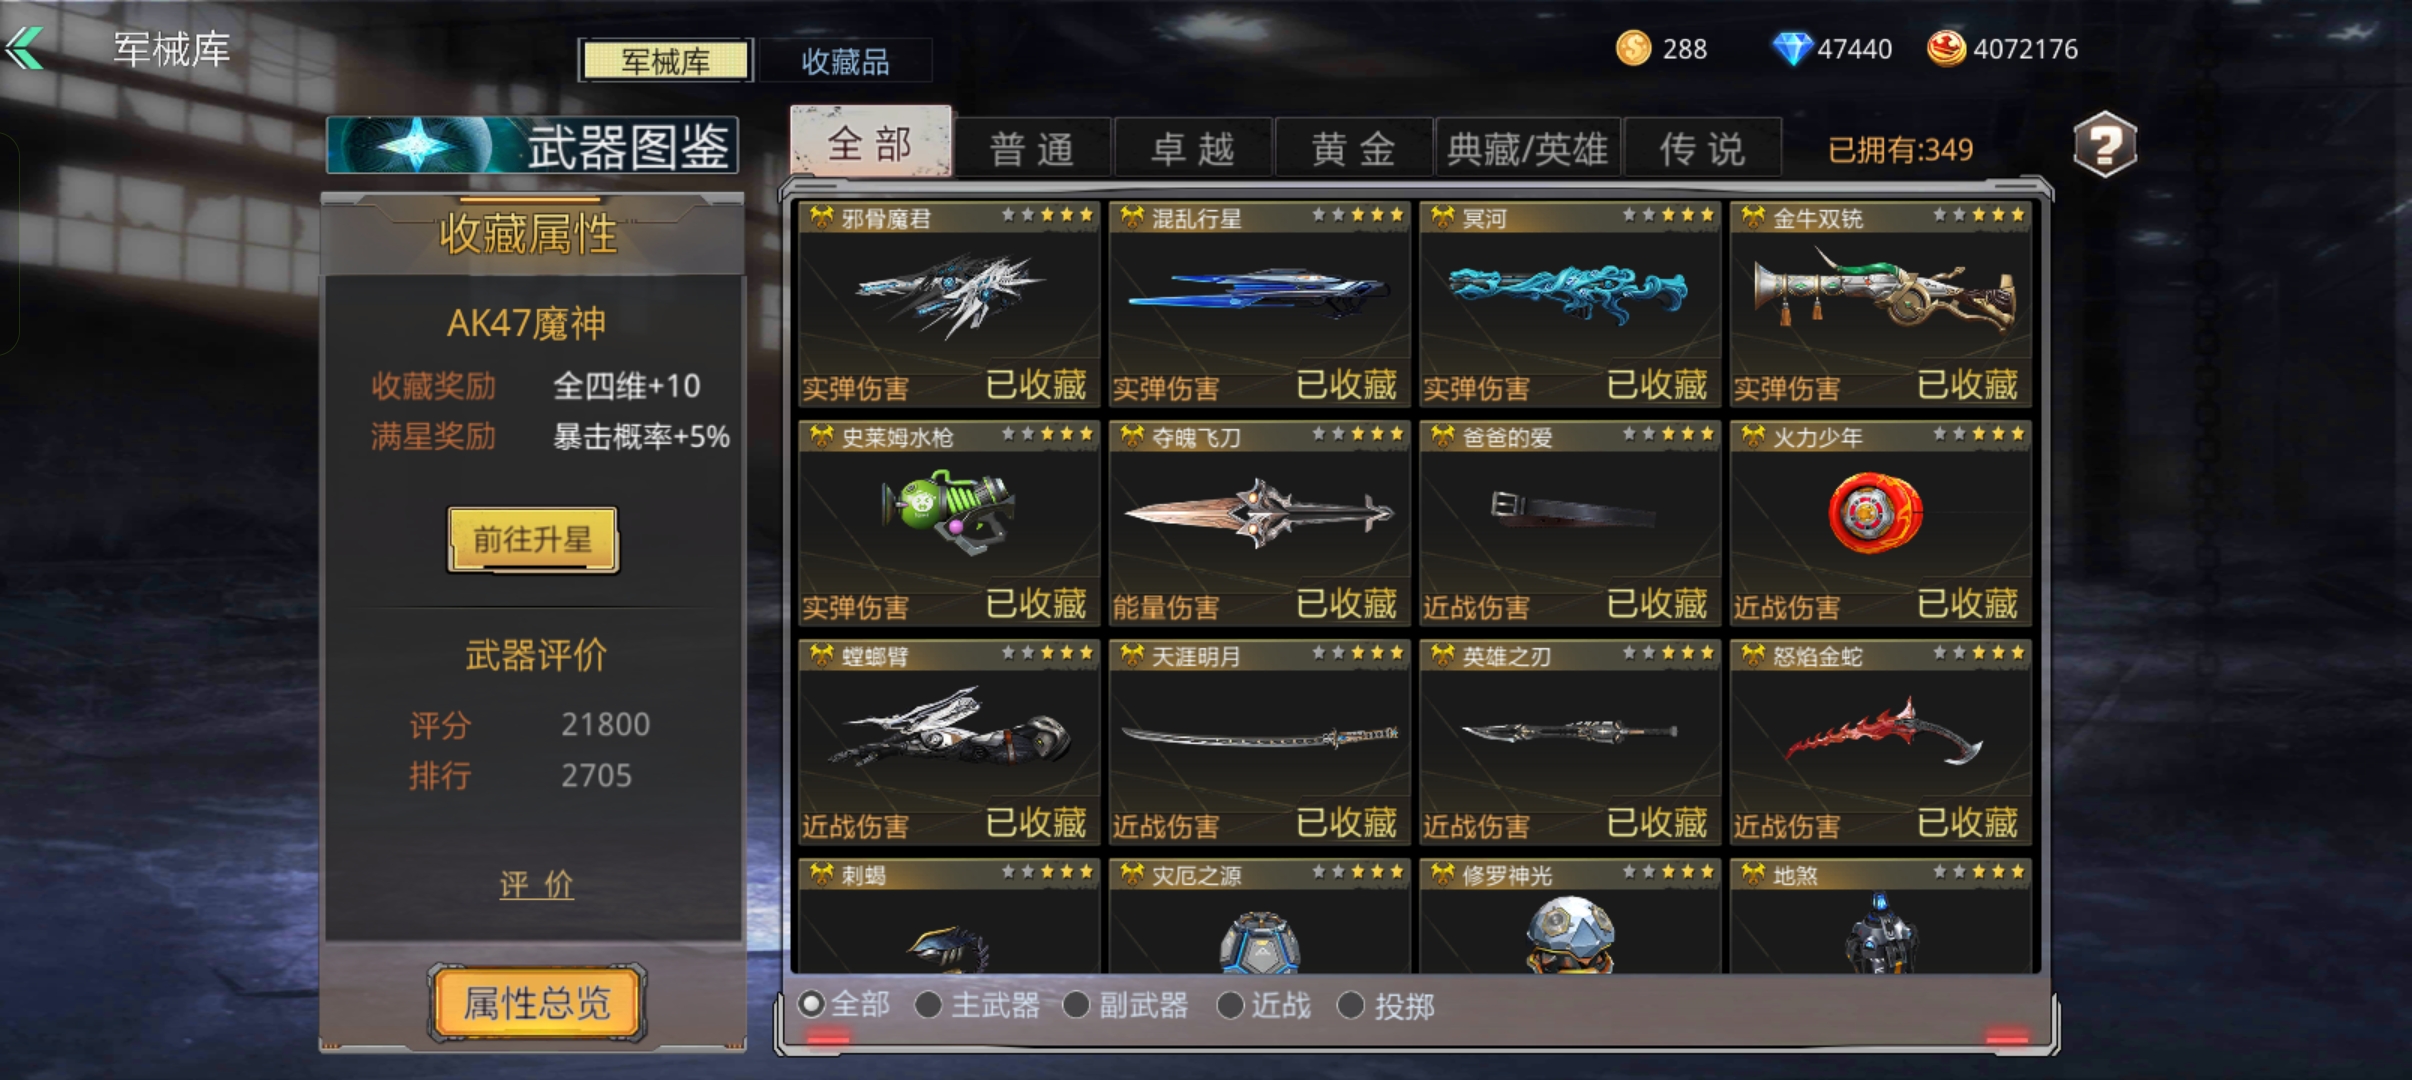Select the 火力少年 yo-yo weapon icon

[1875, 513]
